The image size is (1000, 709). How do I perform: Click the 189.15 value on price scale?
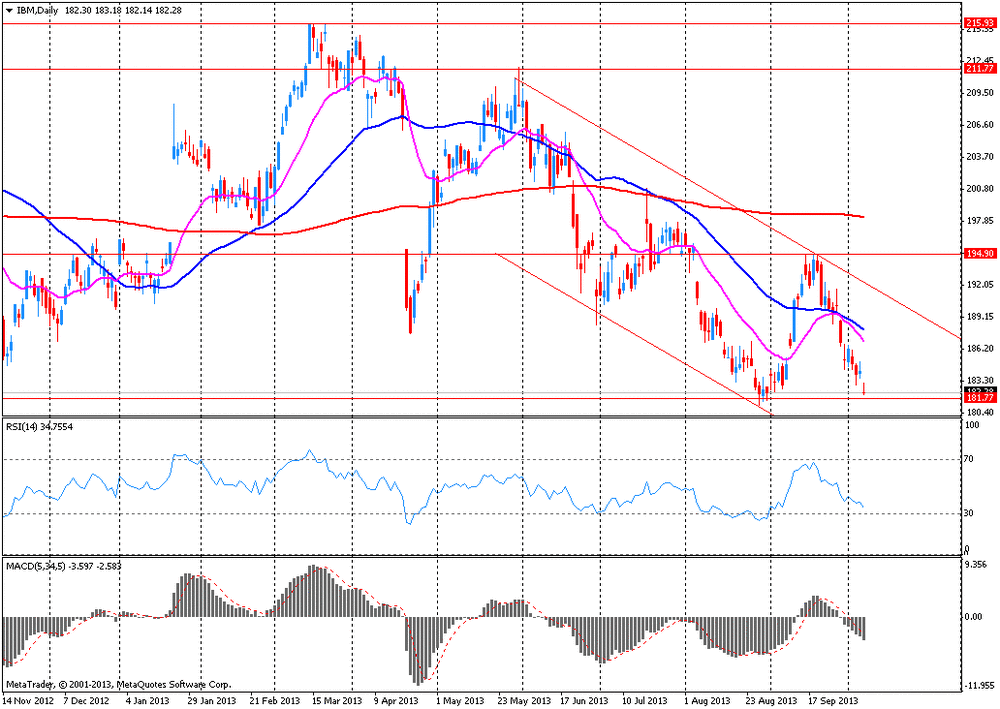[x=980, y=316]
